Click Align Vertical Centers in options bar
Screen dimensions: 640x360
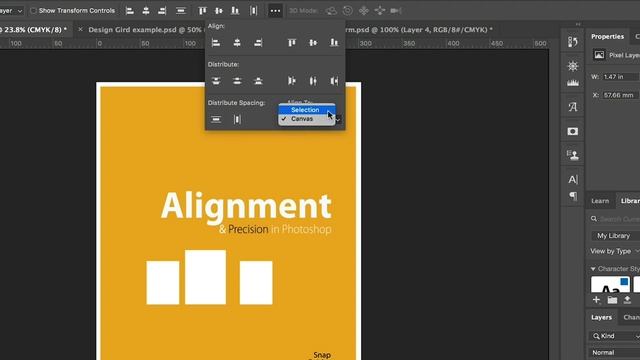(x=219, y=11)
